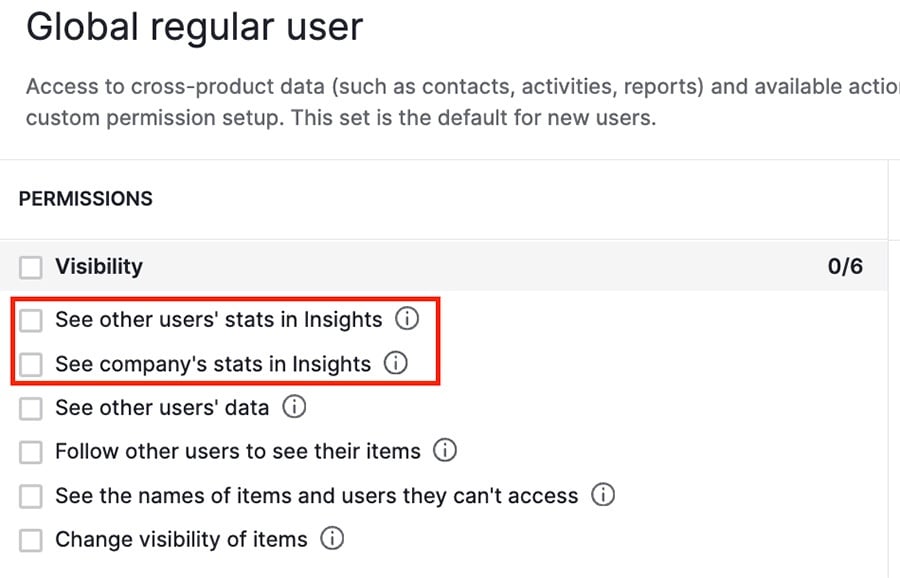Enable Follow other users to see their items

tap(30, 451)
